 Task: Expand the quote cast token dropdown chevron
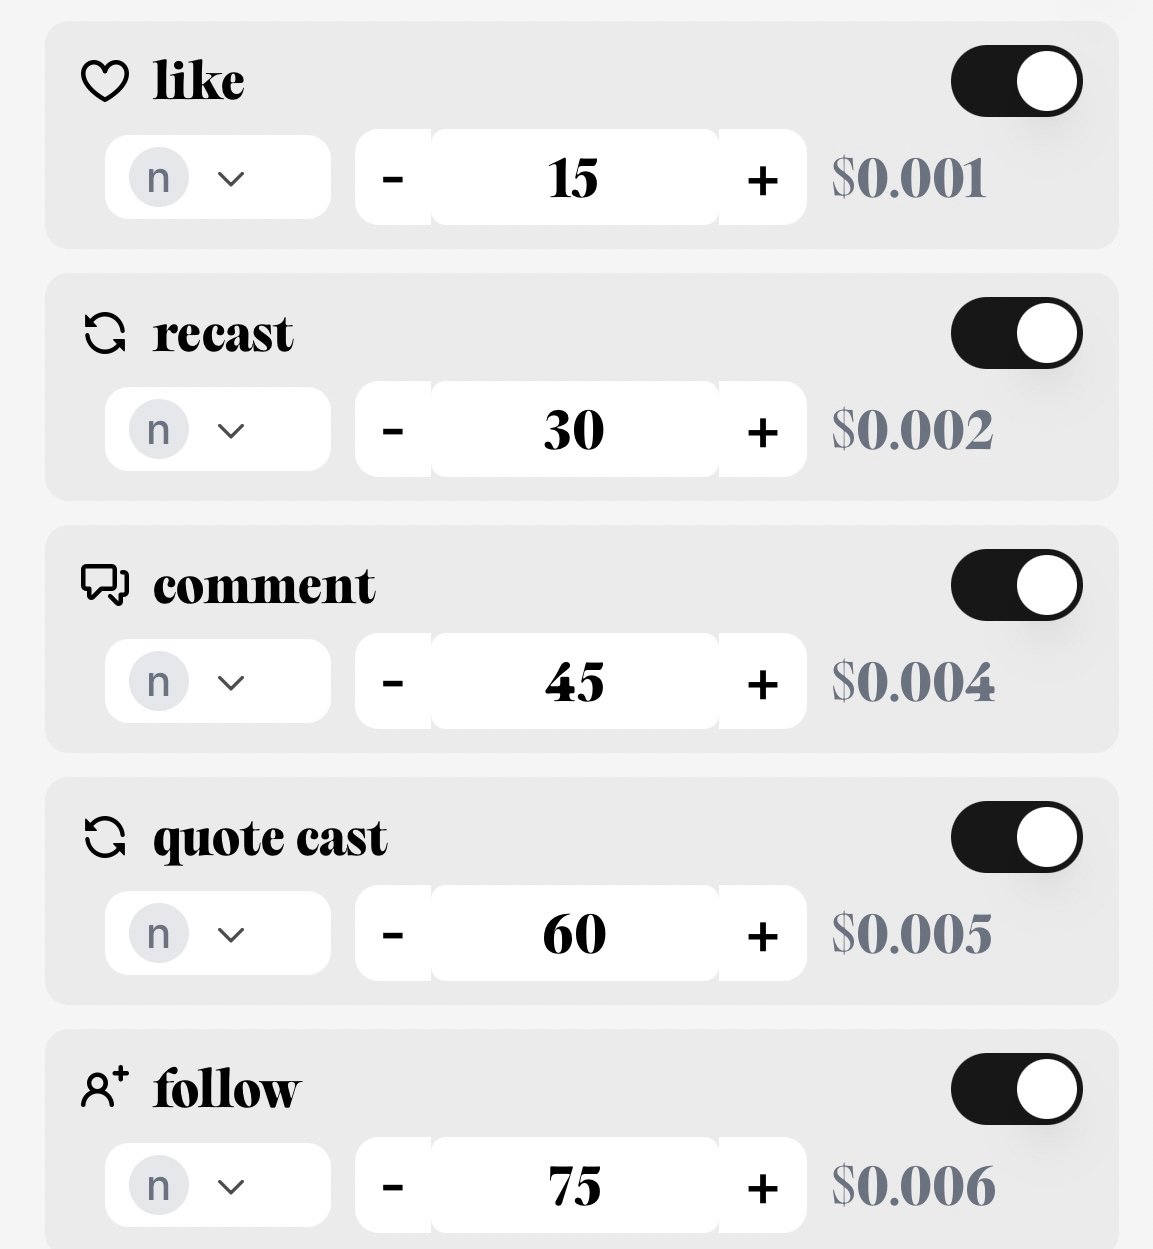[231, 935]
